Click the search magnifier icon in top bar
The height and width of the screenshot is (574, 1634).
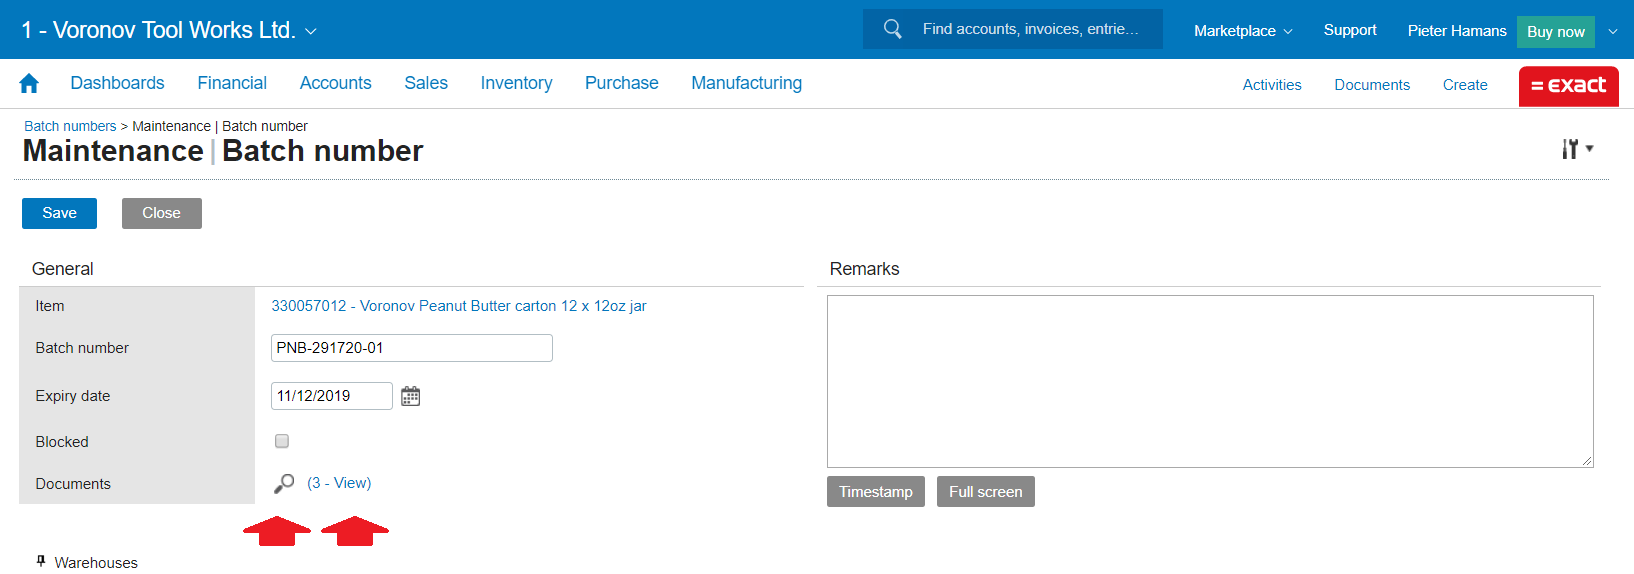[892, 29]
